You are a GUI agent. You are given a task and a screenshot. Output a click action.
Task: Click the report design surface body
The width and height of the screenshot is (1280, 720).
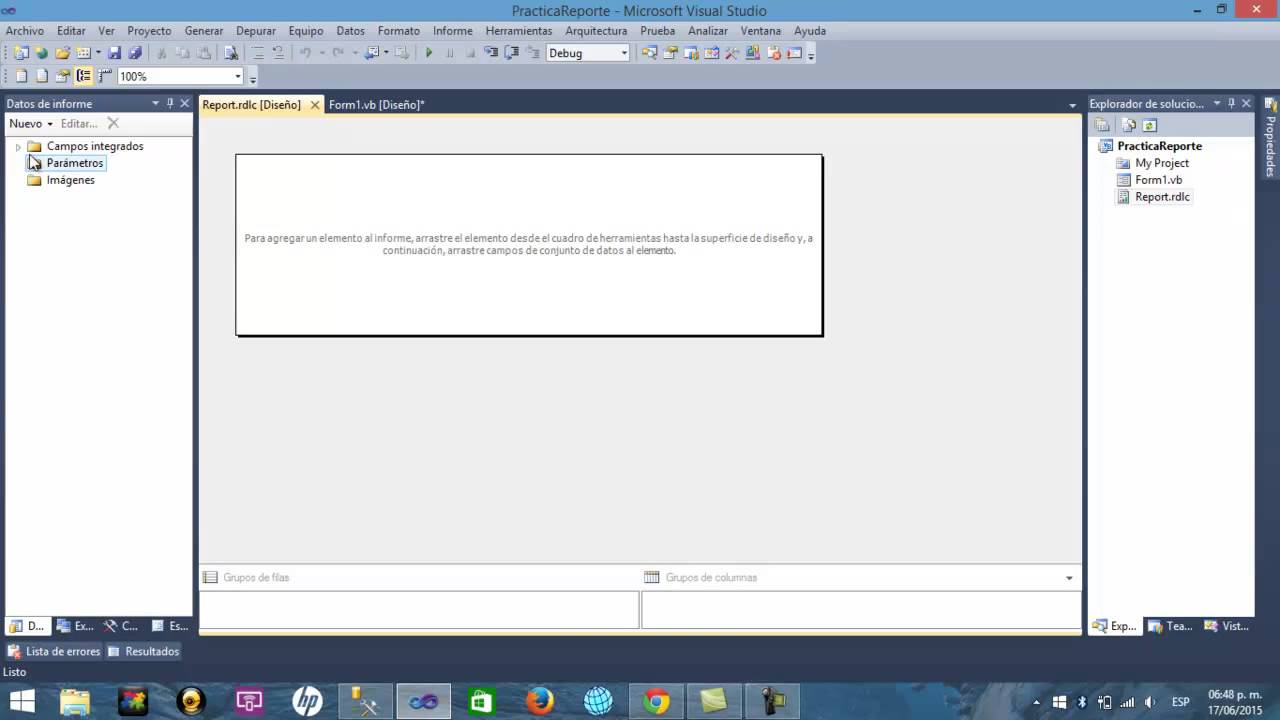click(529, 245)
